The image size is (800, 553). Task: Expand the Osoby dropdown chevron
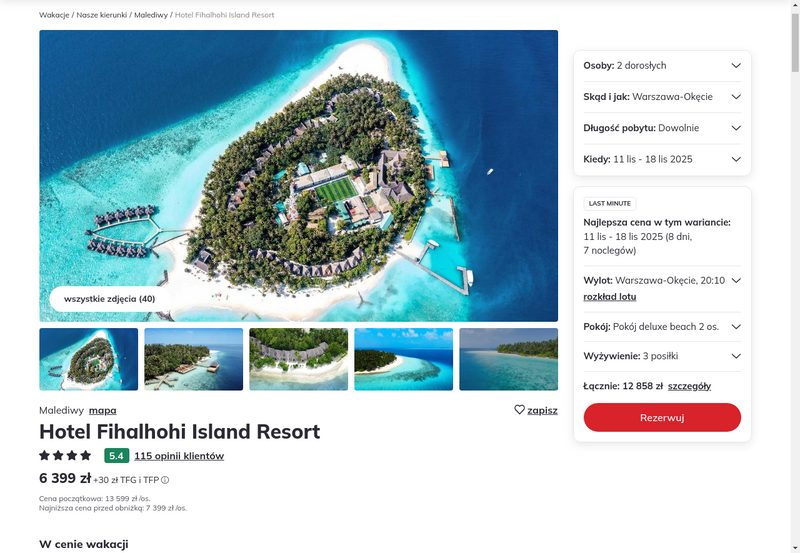click(736, 65)
